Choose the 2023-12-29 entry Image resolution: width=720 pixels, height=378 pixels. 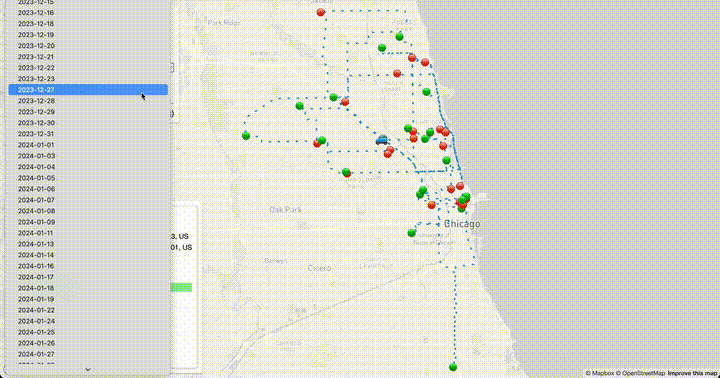pos(88,112)
